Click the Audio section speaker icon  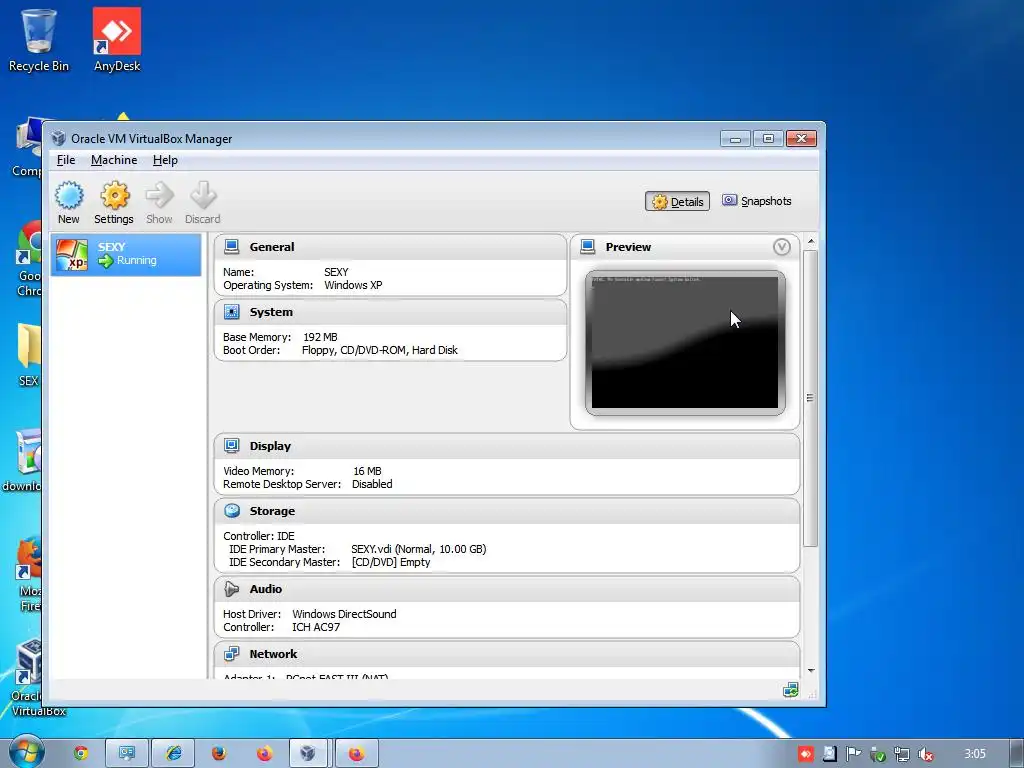[x=232, y=588]
